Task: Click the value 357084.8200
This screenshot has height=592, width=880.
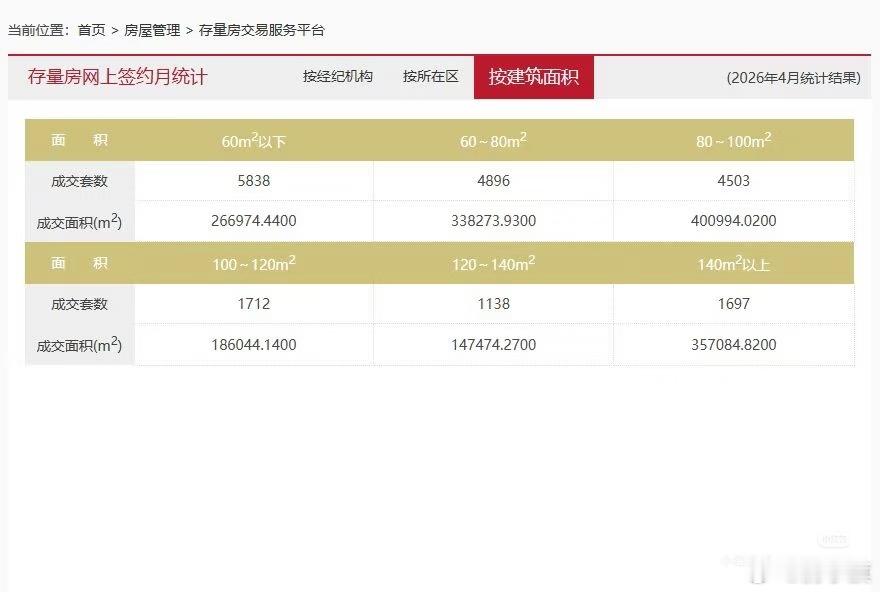Action: (734, 345)
